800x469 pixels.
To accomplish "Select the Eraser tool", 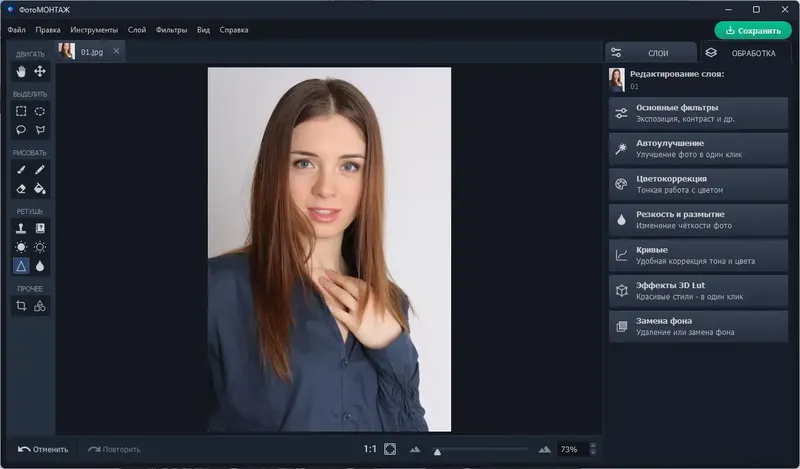I will tap(21, 189).
